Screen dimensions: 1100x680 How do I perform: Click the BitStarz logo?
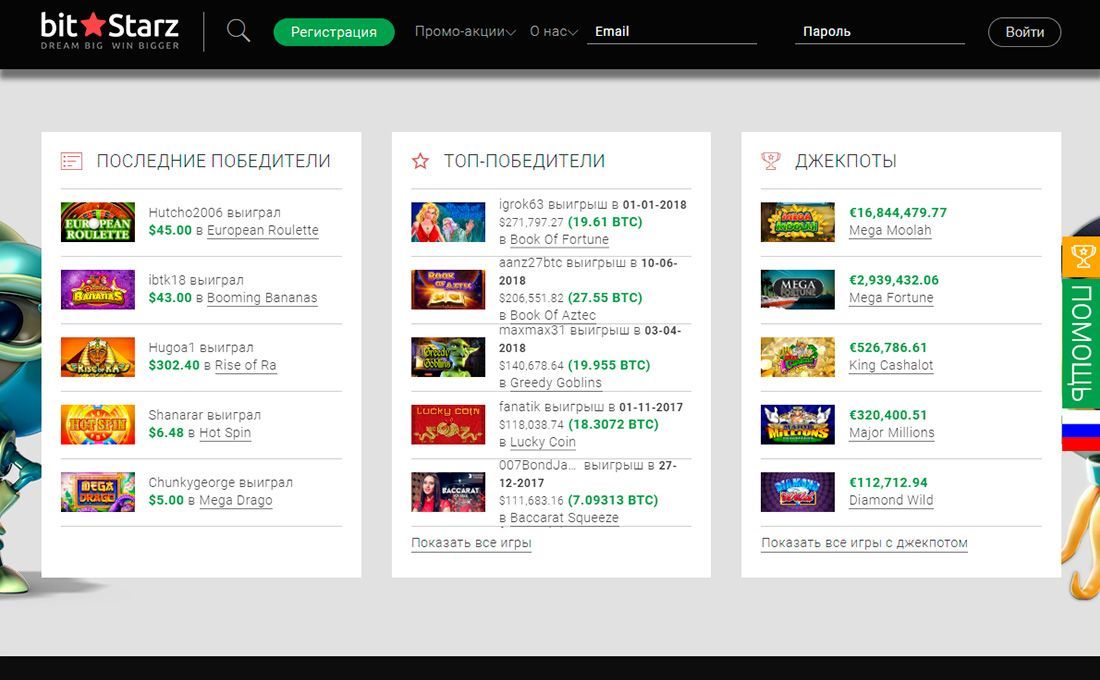pos(109,31)
